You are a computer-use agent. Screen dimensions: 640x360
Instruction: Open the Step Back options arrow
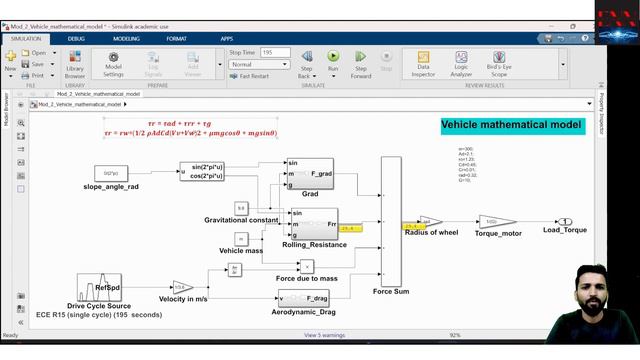click(x=314, y=76)
